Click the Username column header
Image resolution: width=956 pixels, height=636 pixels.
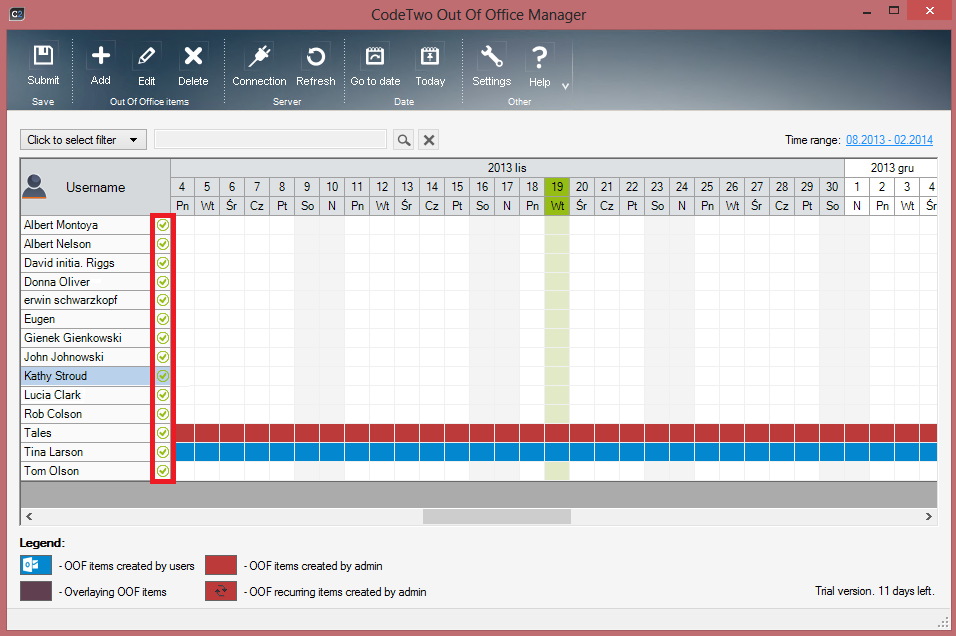point(96,187)
